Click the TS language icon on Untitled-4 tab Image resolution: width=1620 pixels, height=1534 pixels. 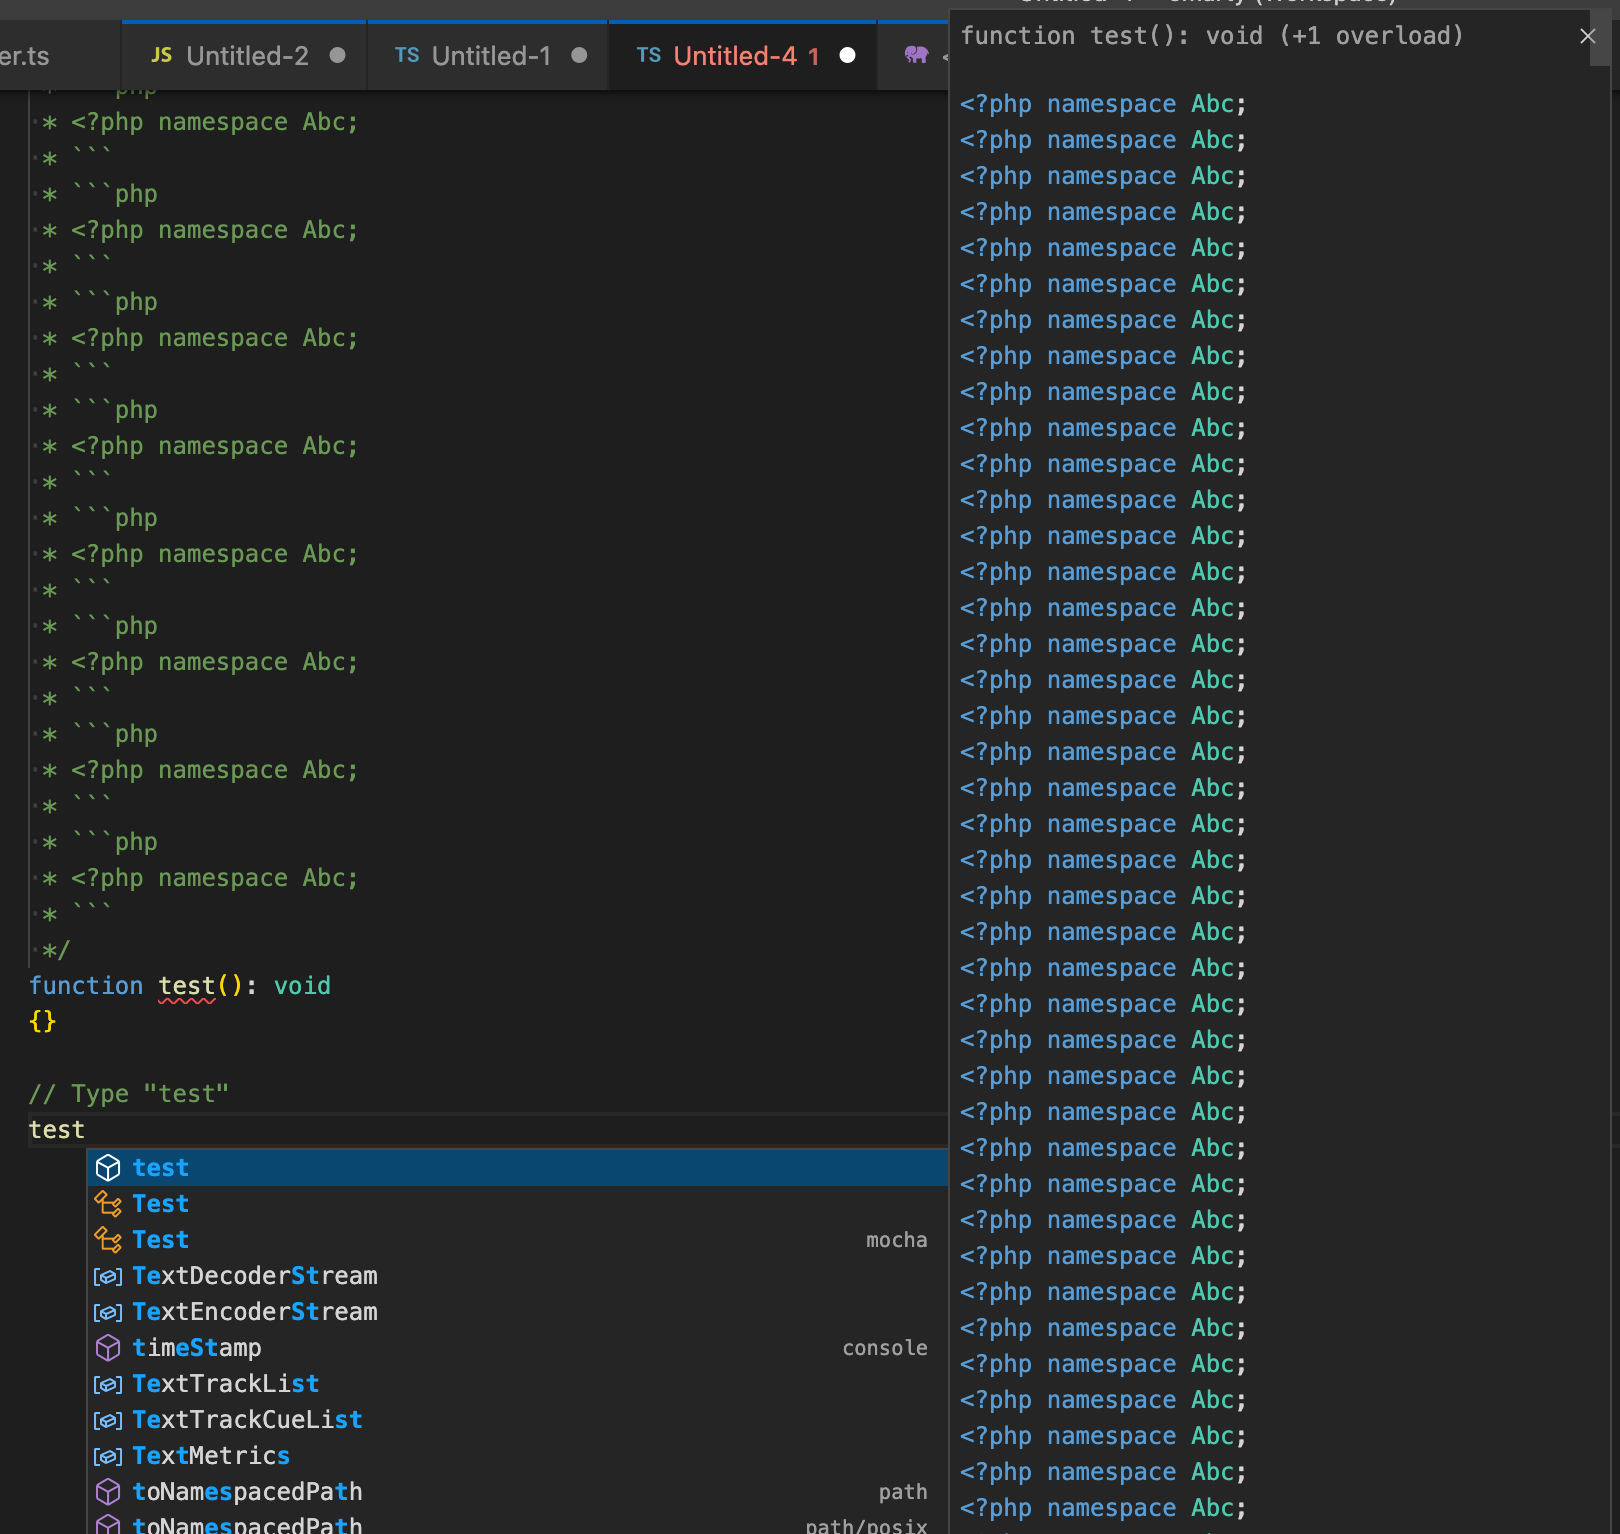[648, 55]
